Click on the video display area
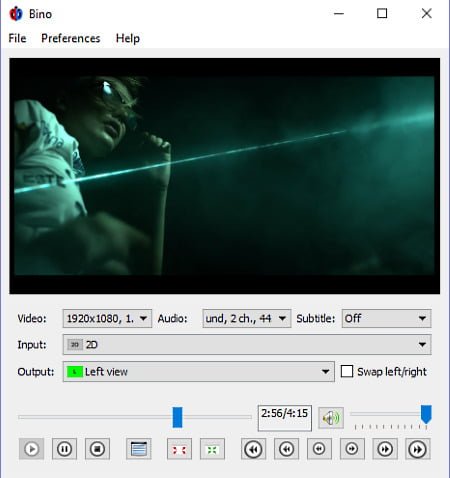The height and width of the screenshot is (478, 450). point(225,176)
